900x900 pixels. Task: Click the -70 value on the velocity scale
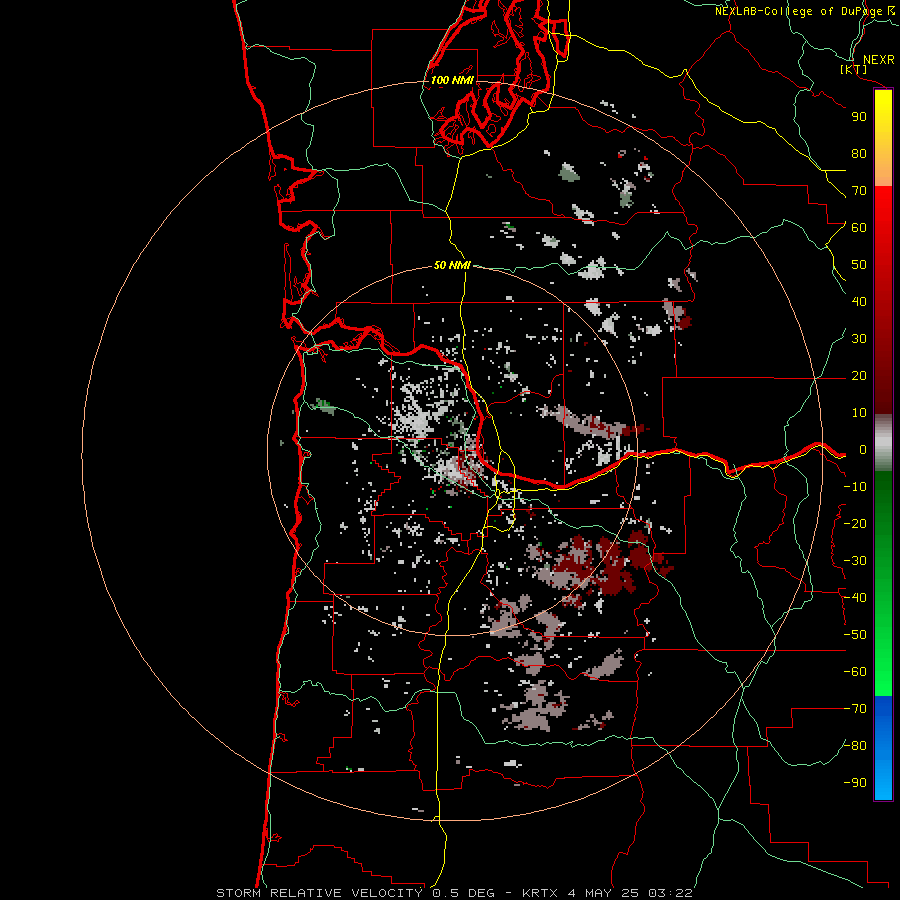[x=855, y=709]
